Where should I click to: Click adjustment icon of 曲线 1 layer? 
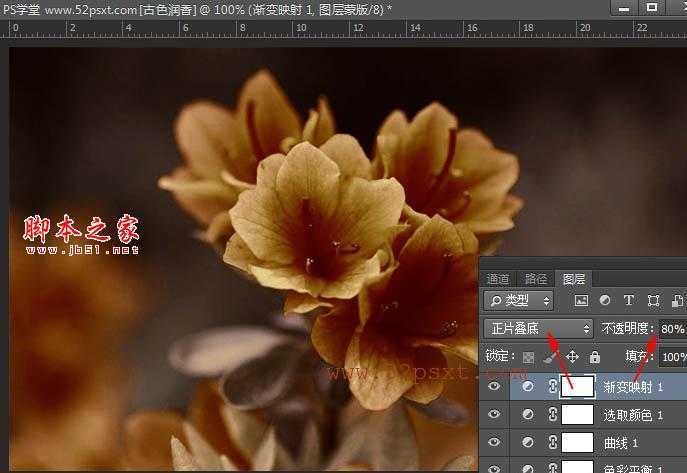528,442
